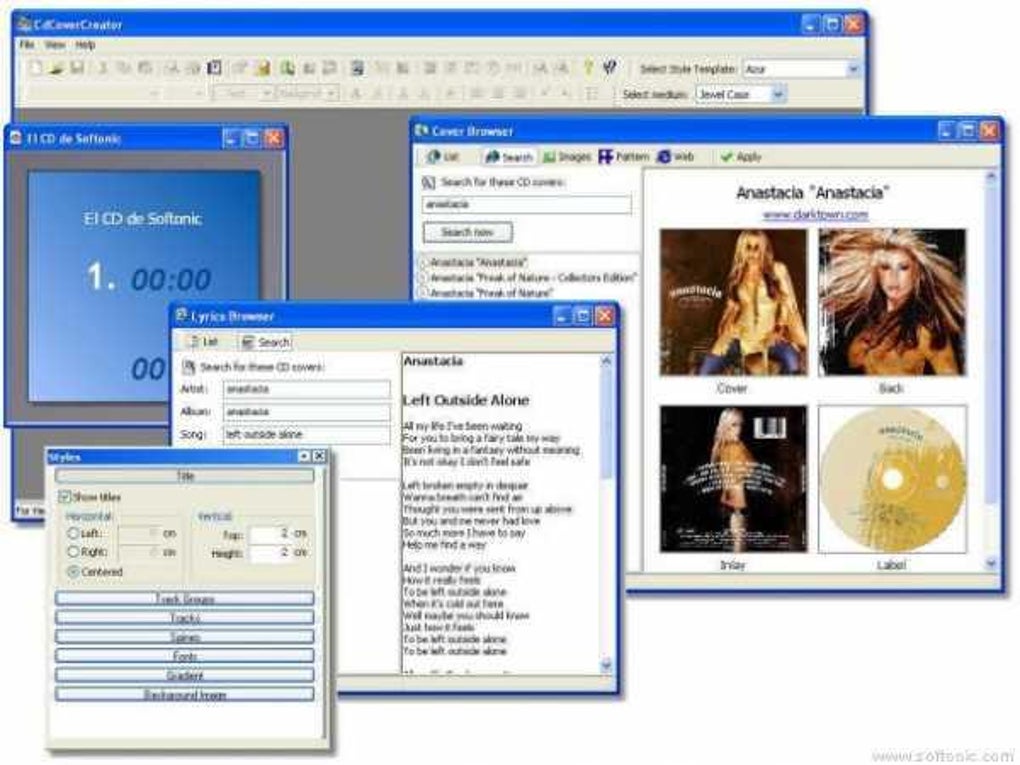Click the Cover Browser title bar icon
The image size is (1020, 765).
pyautogui.click(x=422, y=131)
